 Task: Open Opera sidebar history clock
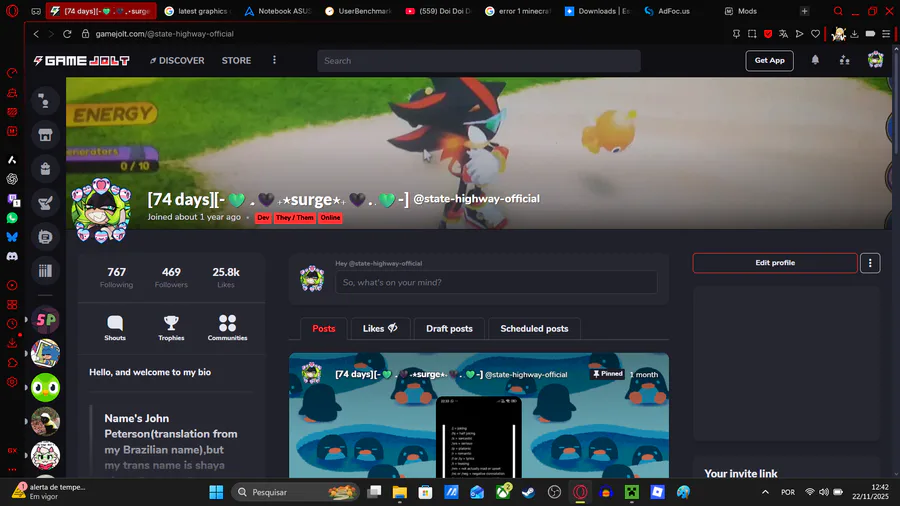click(x=12, y=324)
